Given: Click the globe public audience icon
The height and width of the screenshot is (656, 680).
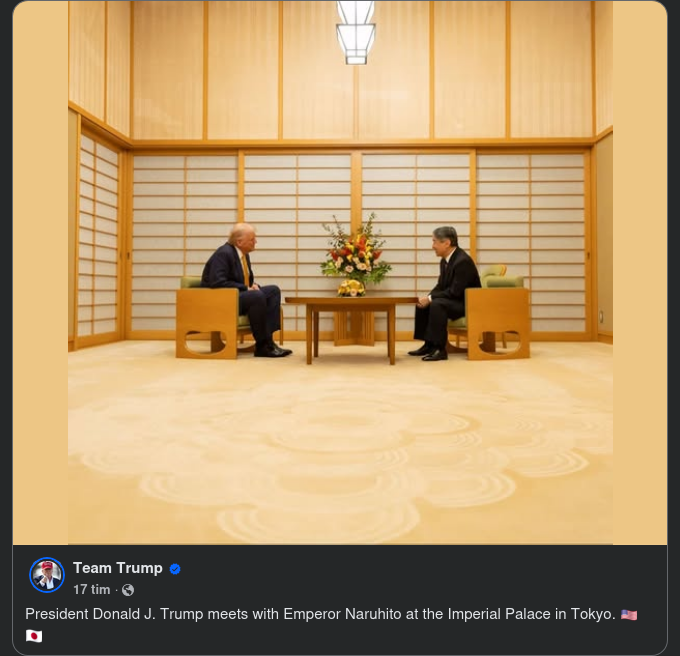Looking at the screenshot, I should click(128, 590).
